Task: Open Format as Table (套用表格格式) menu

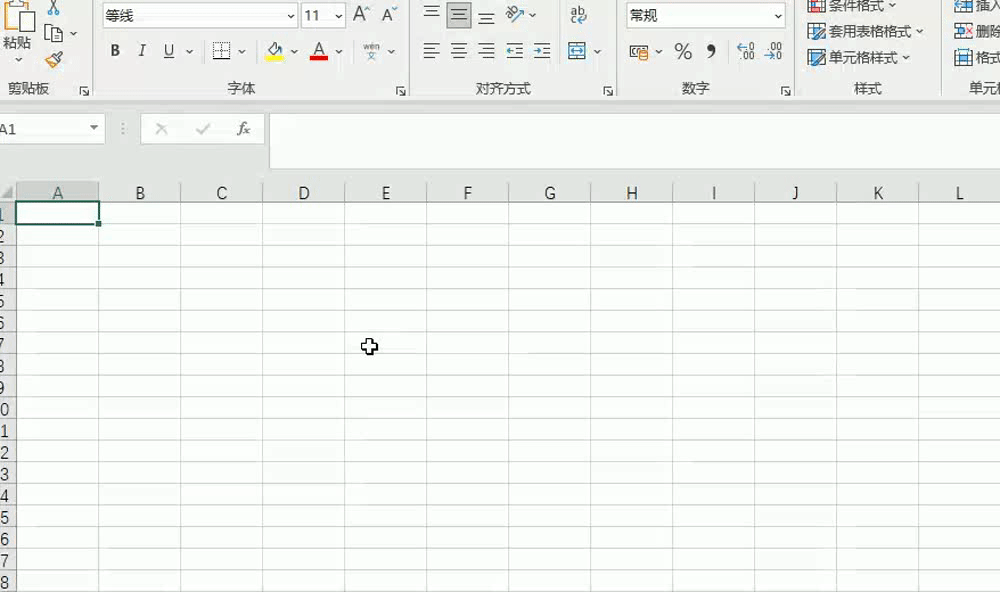Action: coord(865,31)
